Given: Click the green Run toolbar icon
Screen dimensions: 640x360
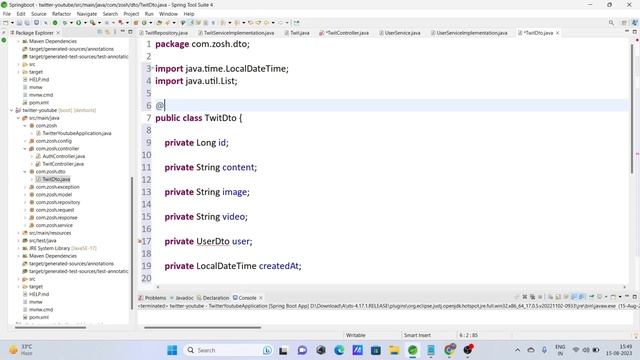Looking at the screenshot, I should pyautogui.click(x=78, y=23).
